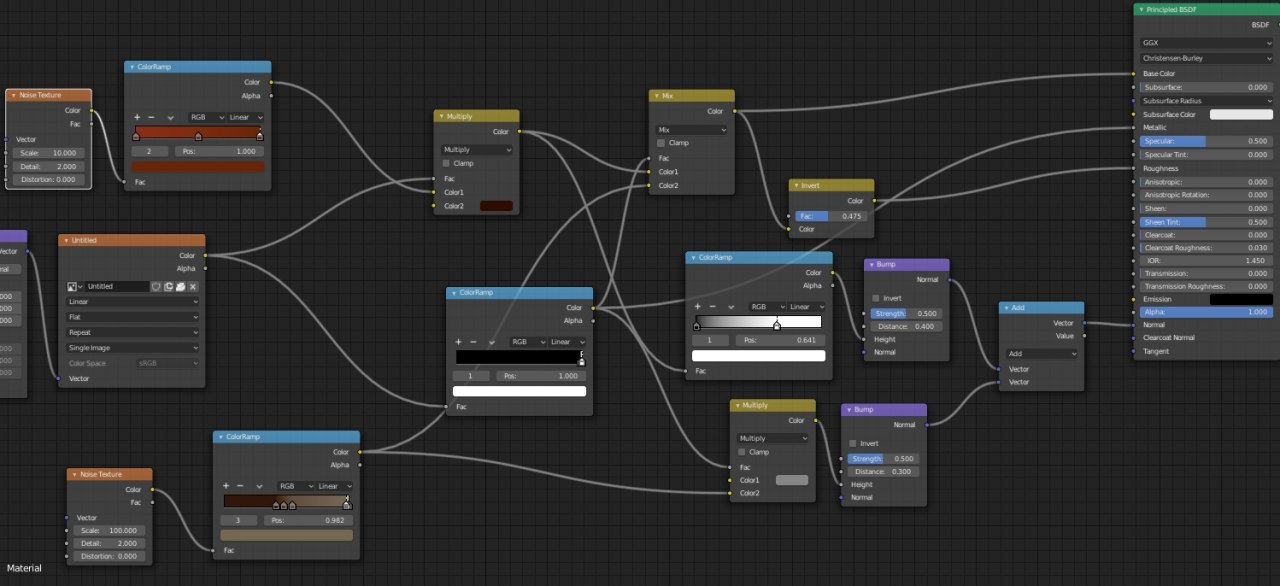Open the Repeat extension dropdown
This screenshot has height=586, width=1280.
133,332
